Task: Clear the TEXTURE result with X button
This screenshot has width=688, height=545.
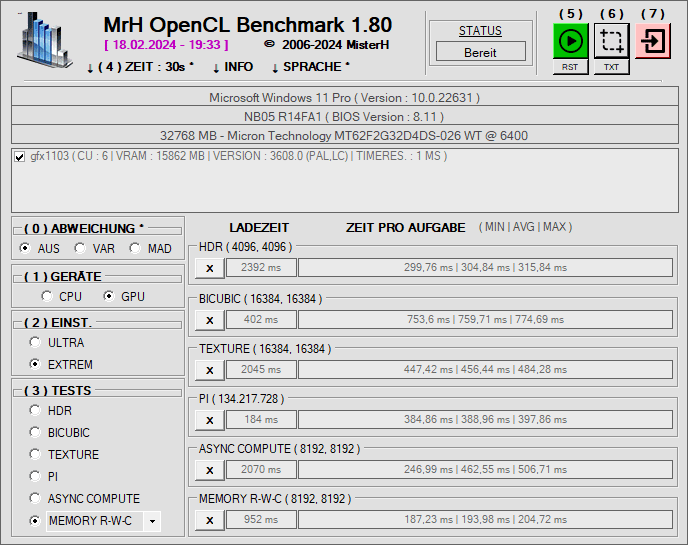Action: (210, 370)
